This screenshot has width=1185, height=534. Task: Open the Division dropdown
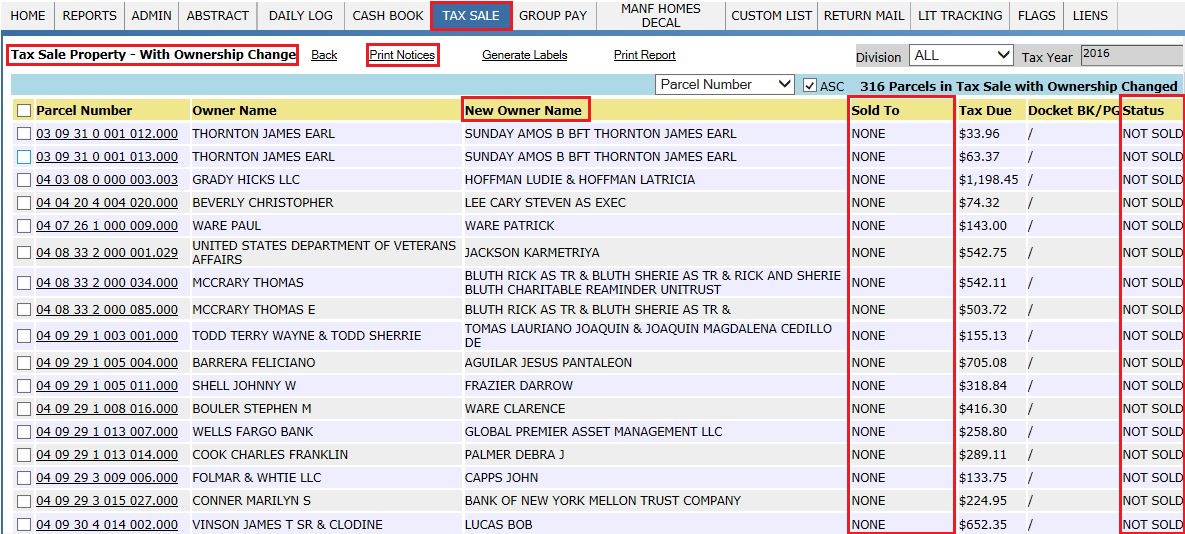tap(960, 56)
